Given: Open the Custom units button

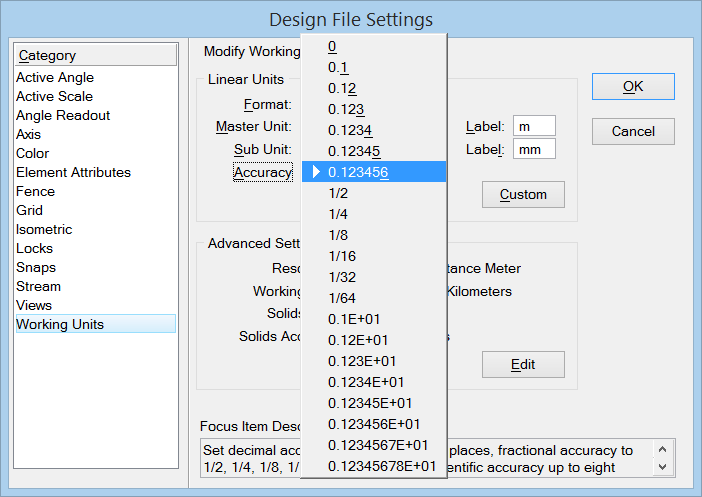Looking at the screenshot, I should [x=523, y=194].
